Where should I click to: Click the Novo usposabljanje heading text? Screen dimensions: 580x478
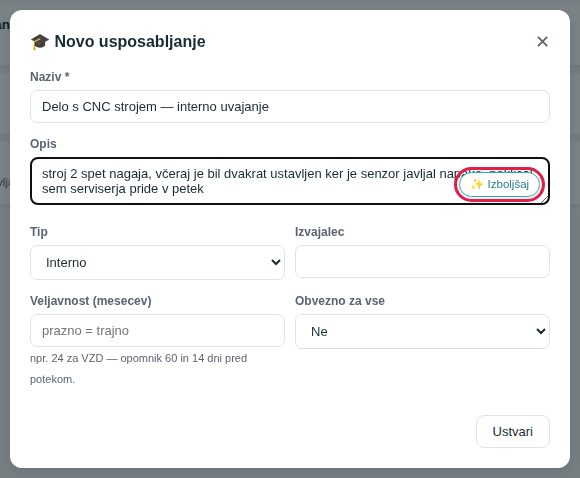tap(130, 41)
